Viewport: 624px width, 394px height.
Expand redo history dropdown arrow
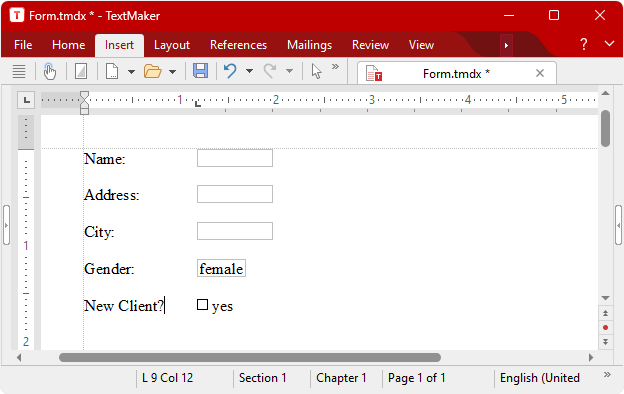click(290, 72)
